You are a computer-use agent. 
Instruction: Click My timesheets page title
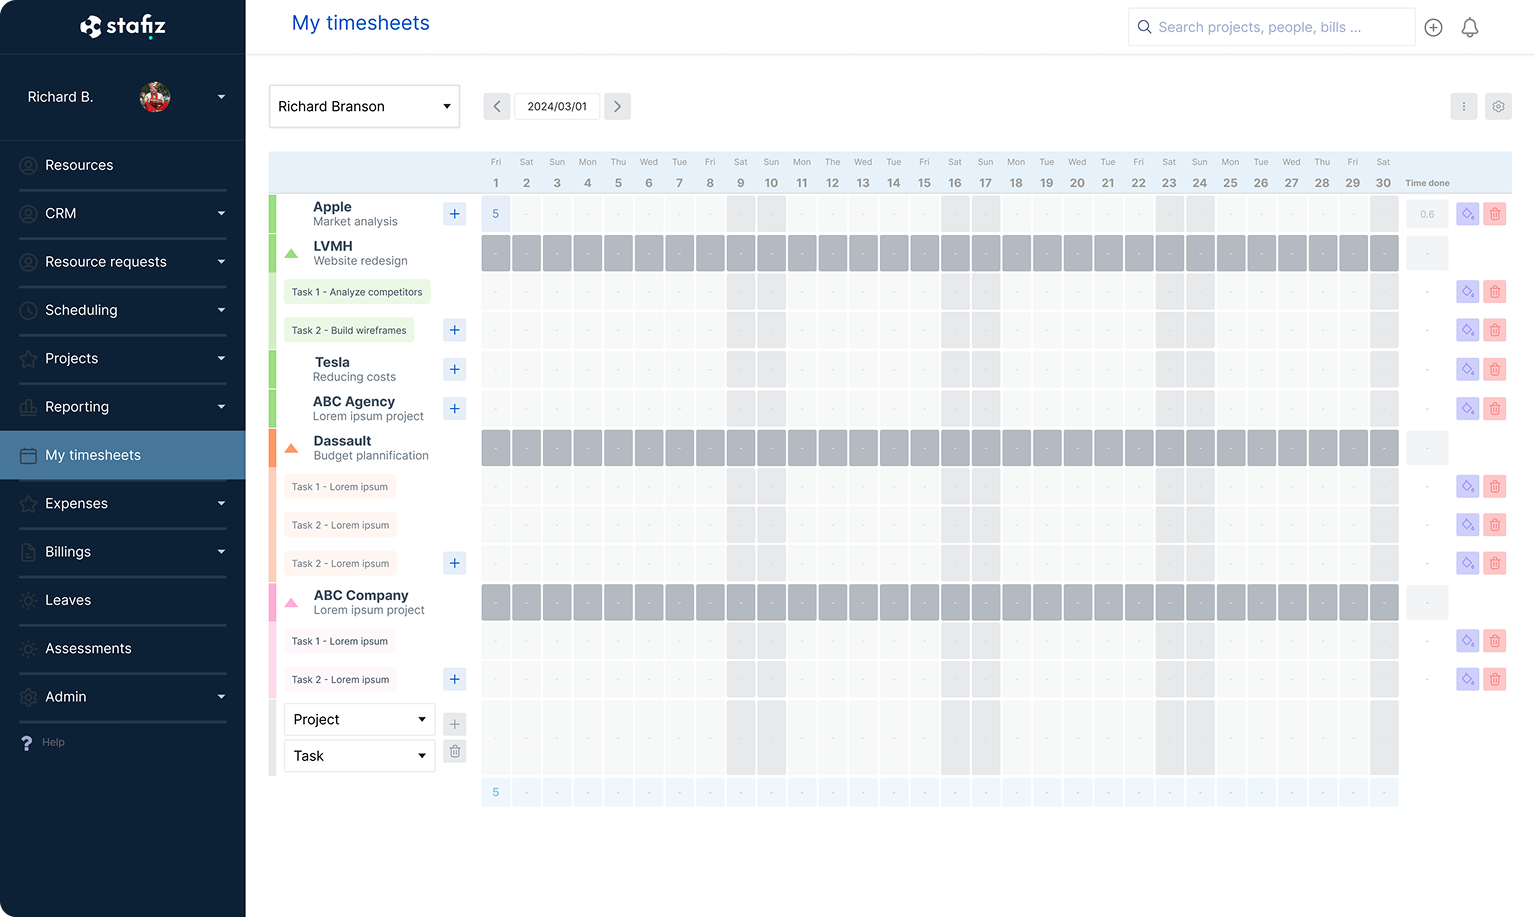(x=361, y=23)
